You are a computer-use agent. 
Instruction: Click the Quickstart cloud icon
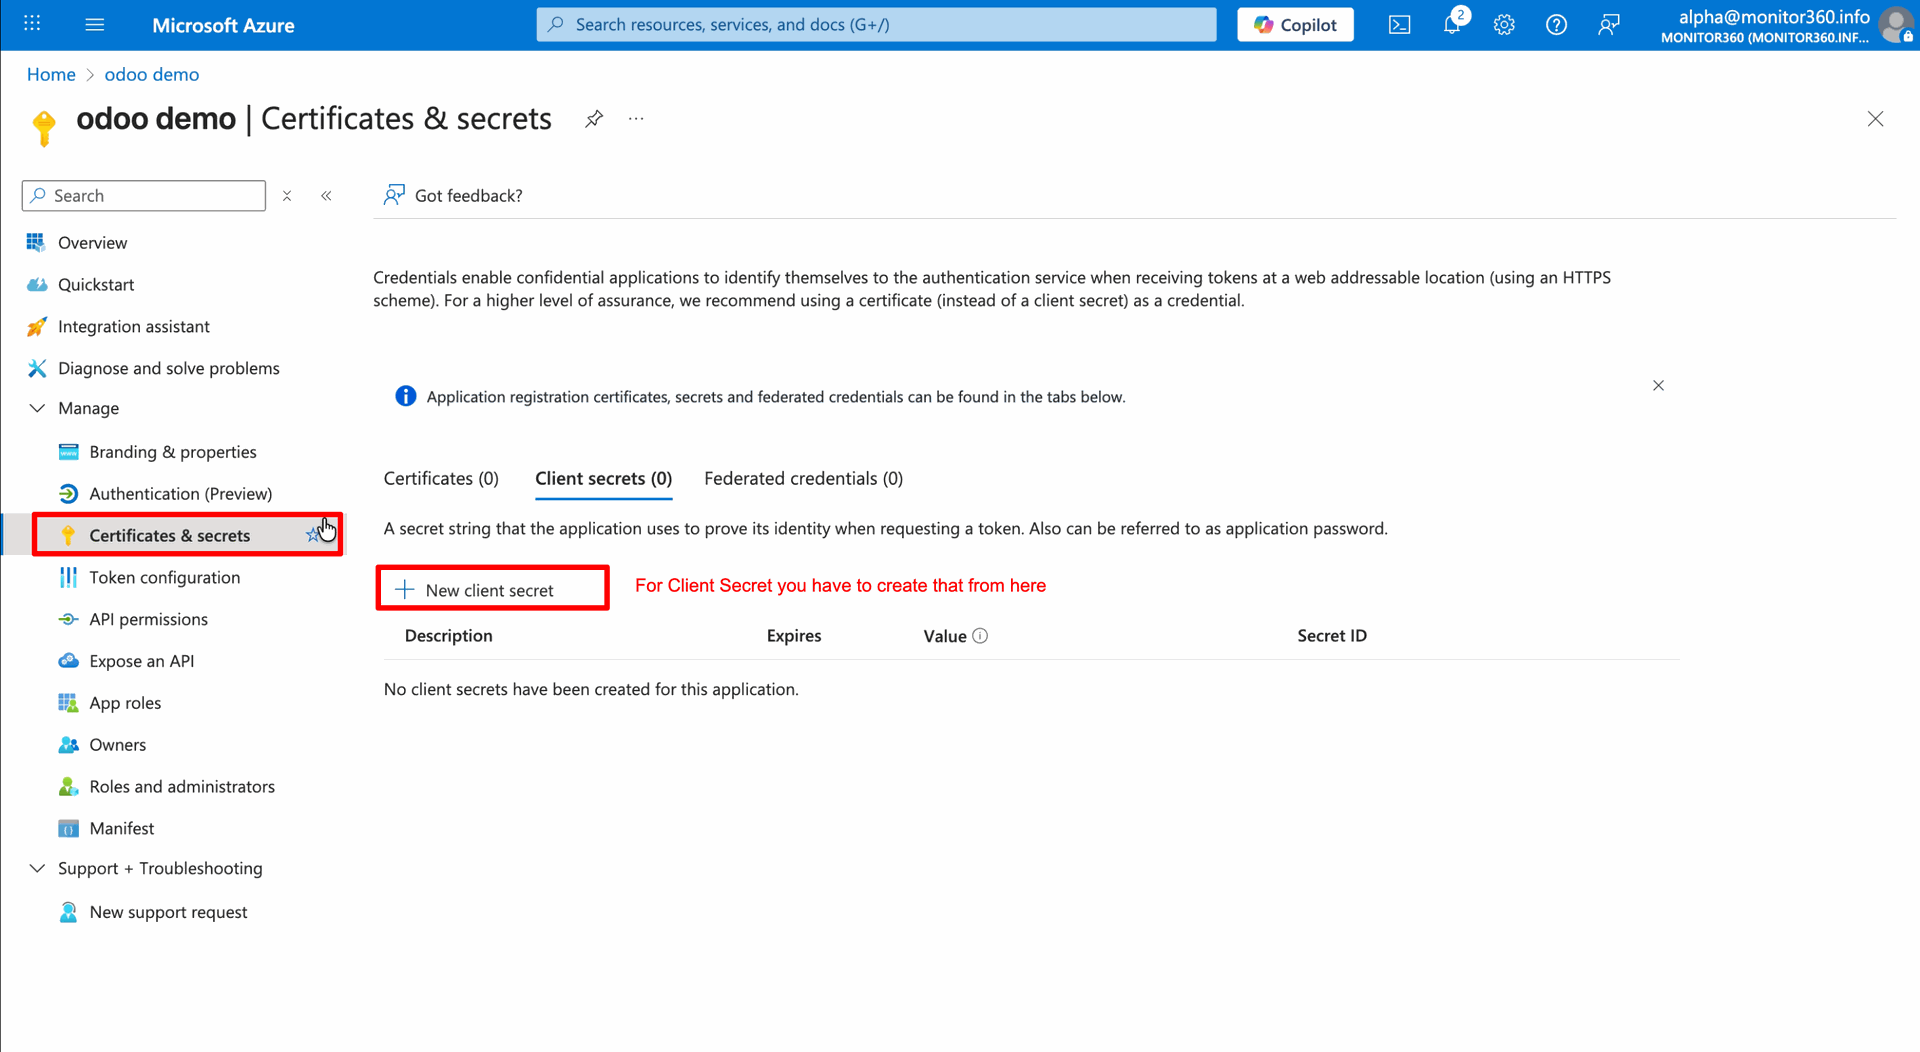[x=37, y=284]
